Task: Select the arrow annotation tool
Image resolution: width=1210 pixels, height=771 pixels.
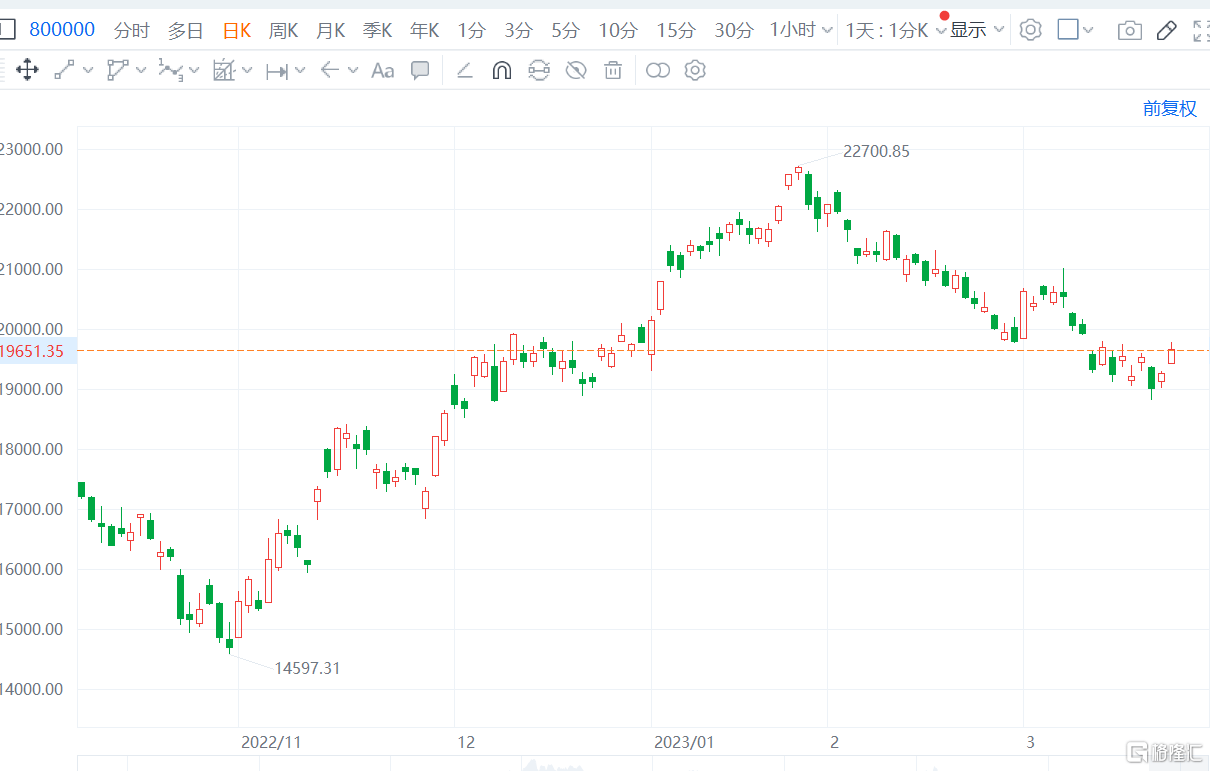Action: 330,70
